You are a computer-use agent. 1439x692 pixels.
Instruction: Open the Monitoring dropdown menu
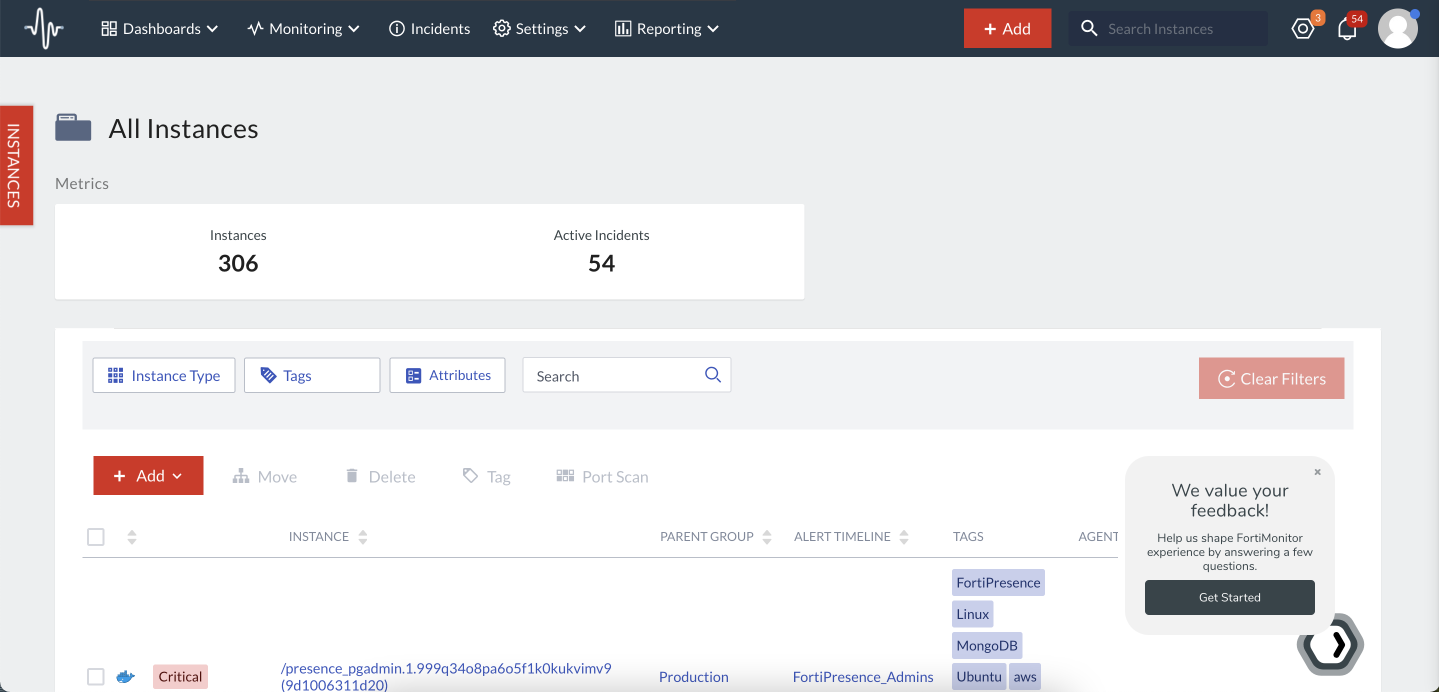[x=303, y=29]
